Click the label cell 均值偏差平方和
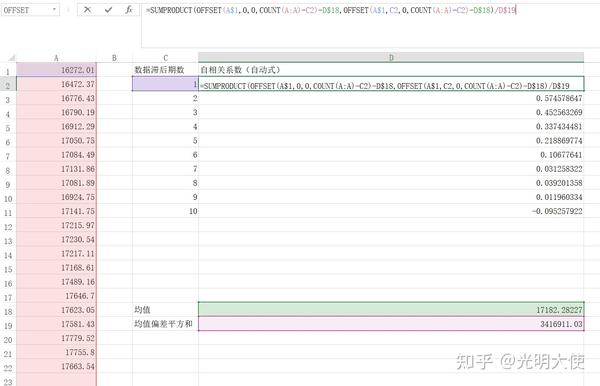 click(x=165, y=324)
